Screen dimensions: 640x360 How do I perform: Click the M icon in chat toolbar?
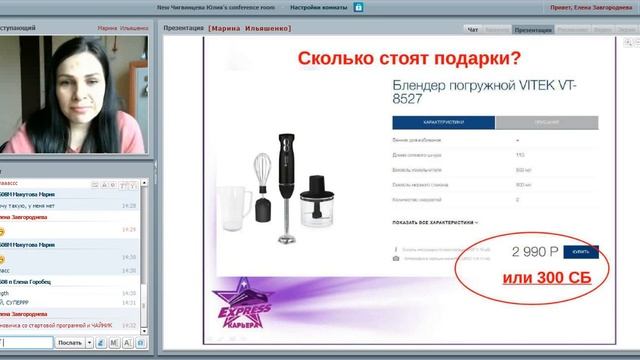[114, 343]
